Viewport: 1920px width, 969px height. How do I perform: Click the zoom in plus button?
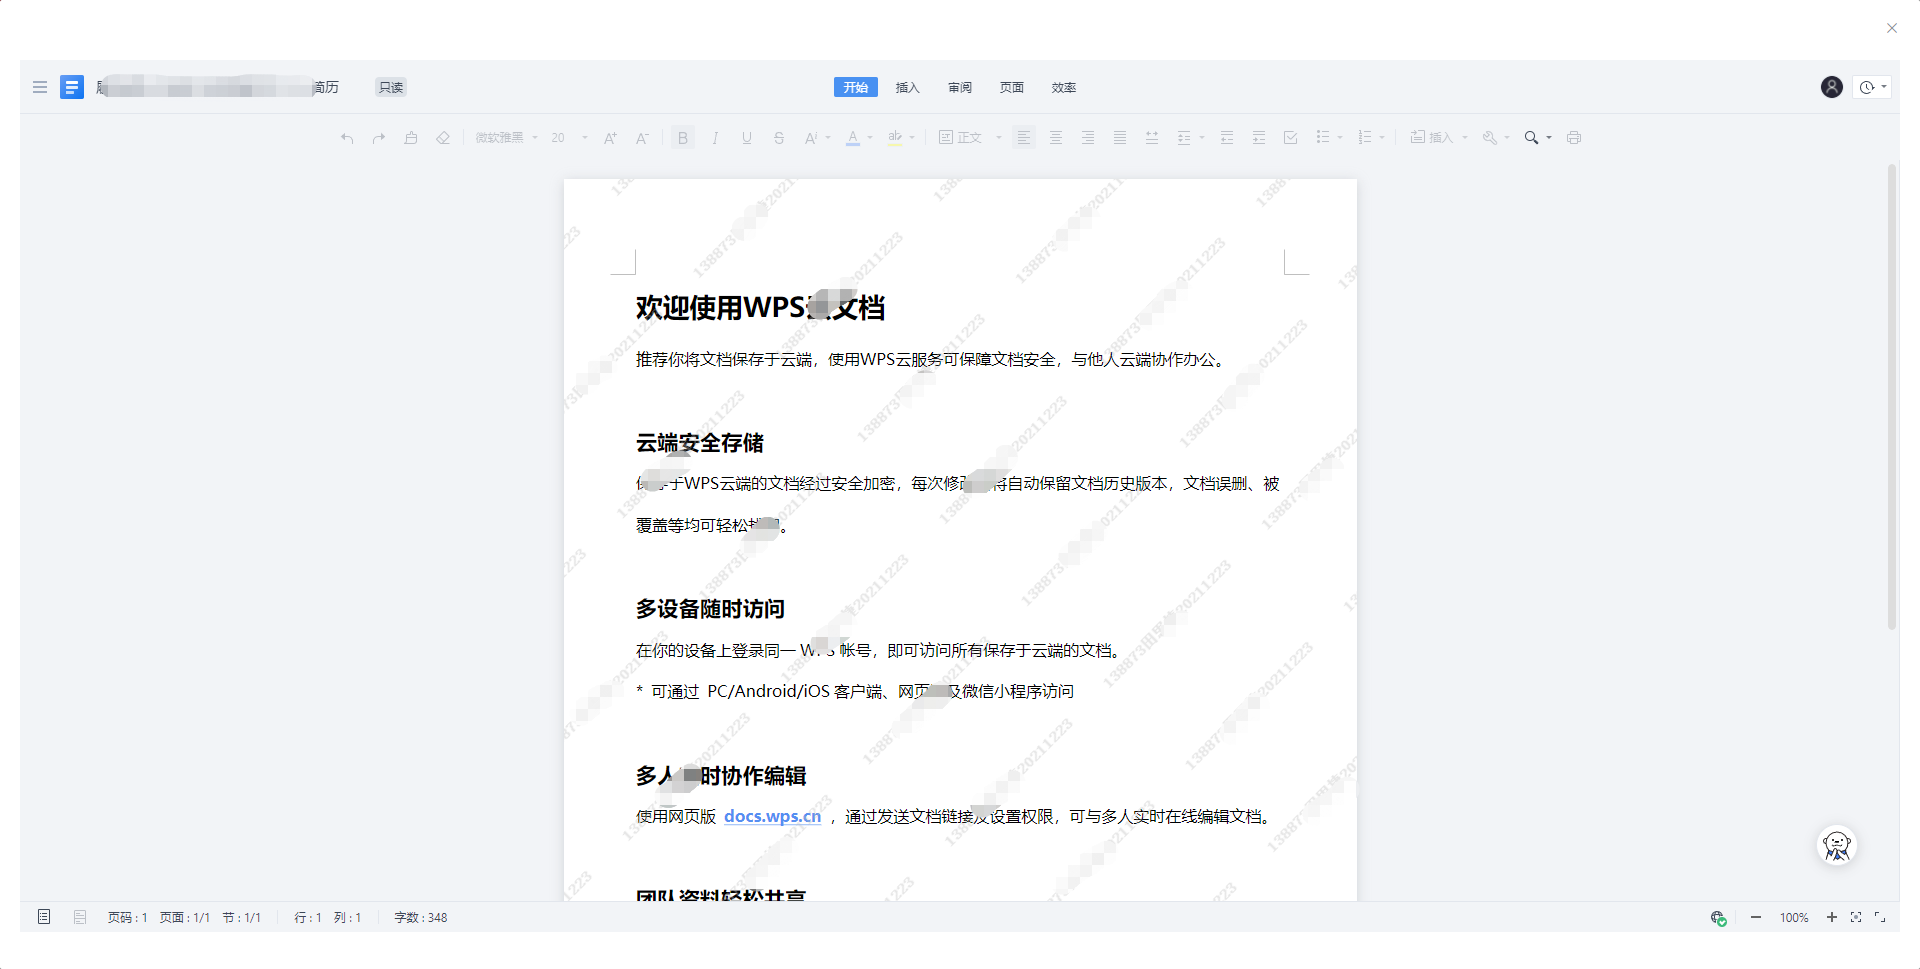coord(1831,917)
